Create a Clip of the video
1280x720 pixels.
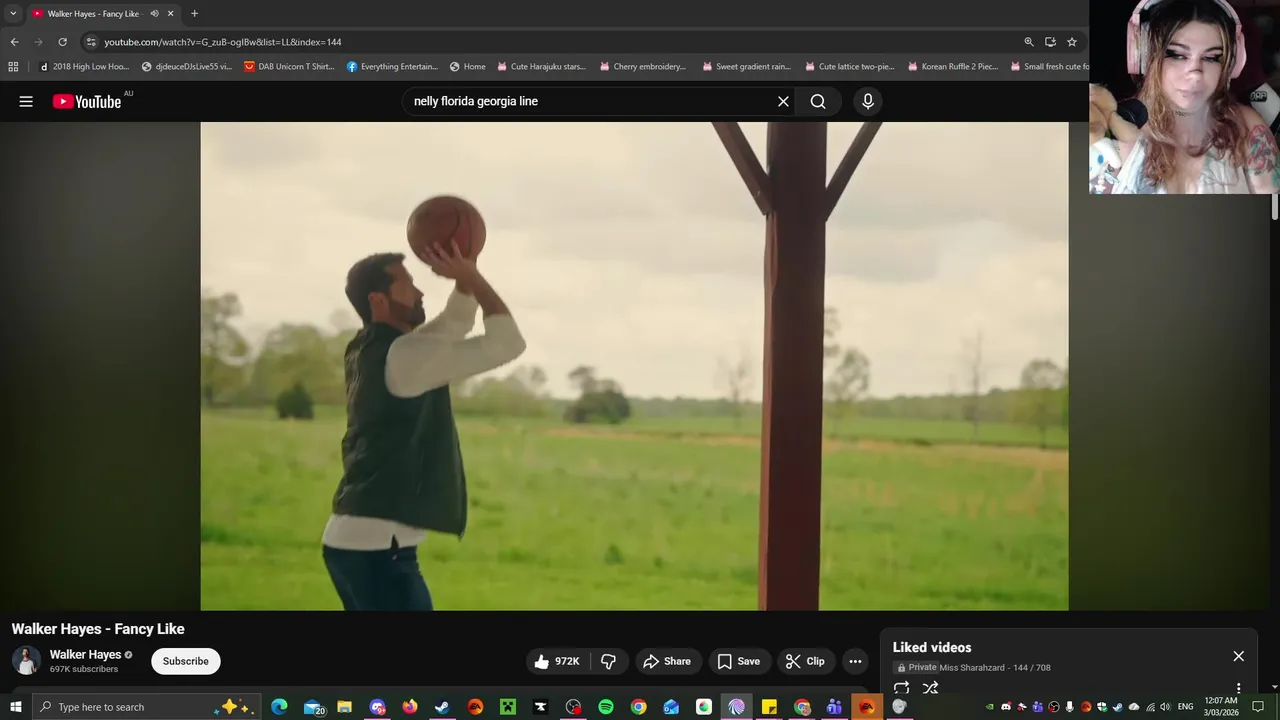click(x=805, y=661)
